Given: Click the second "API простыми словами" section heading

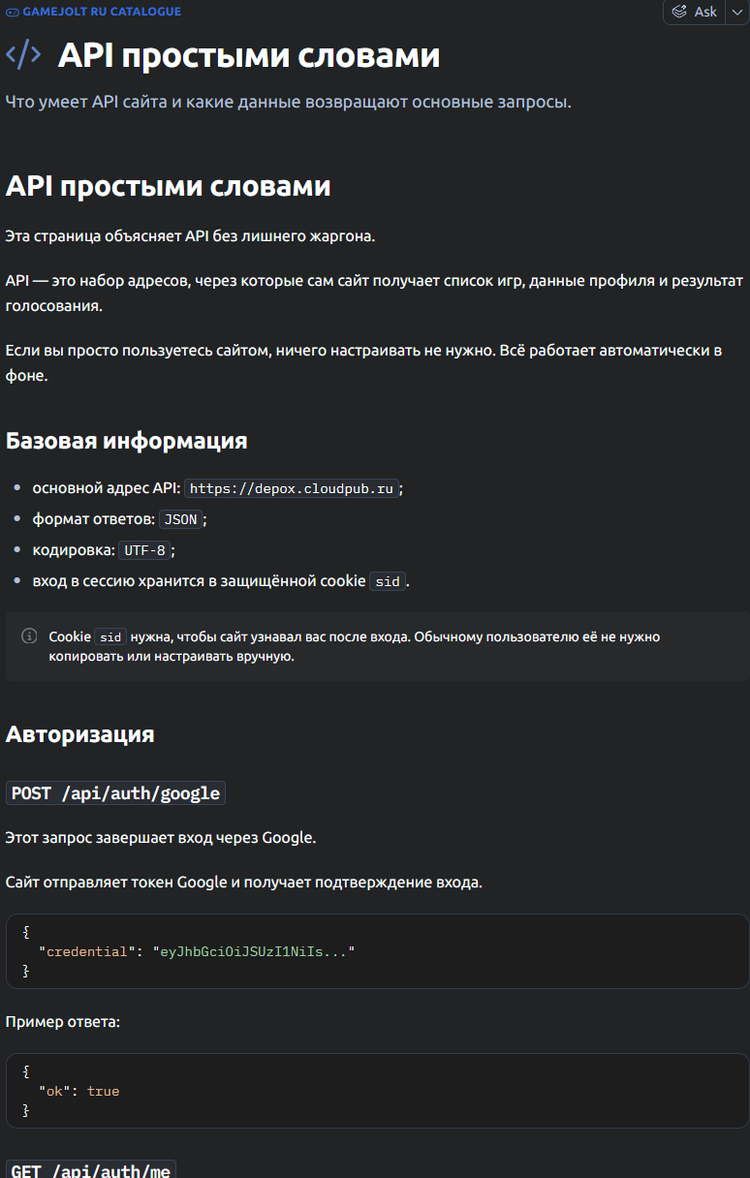Looking at the screenshot, I should 168,186.
